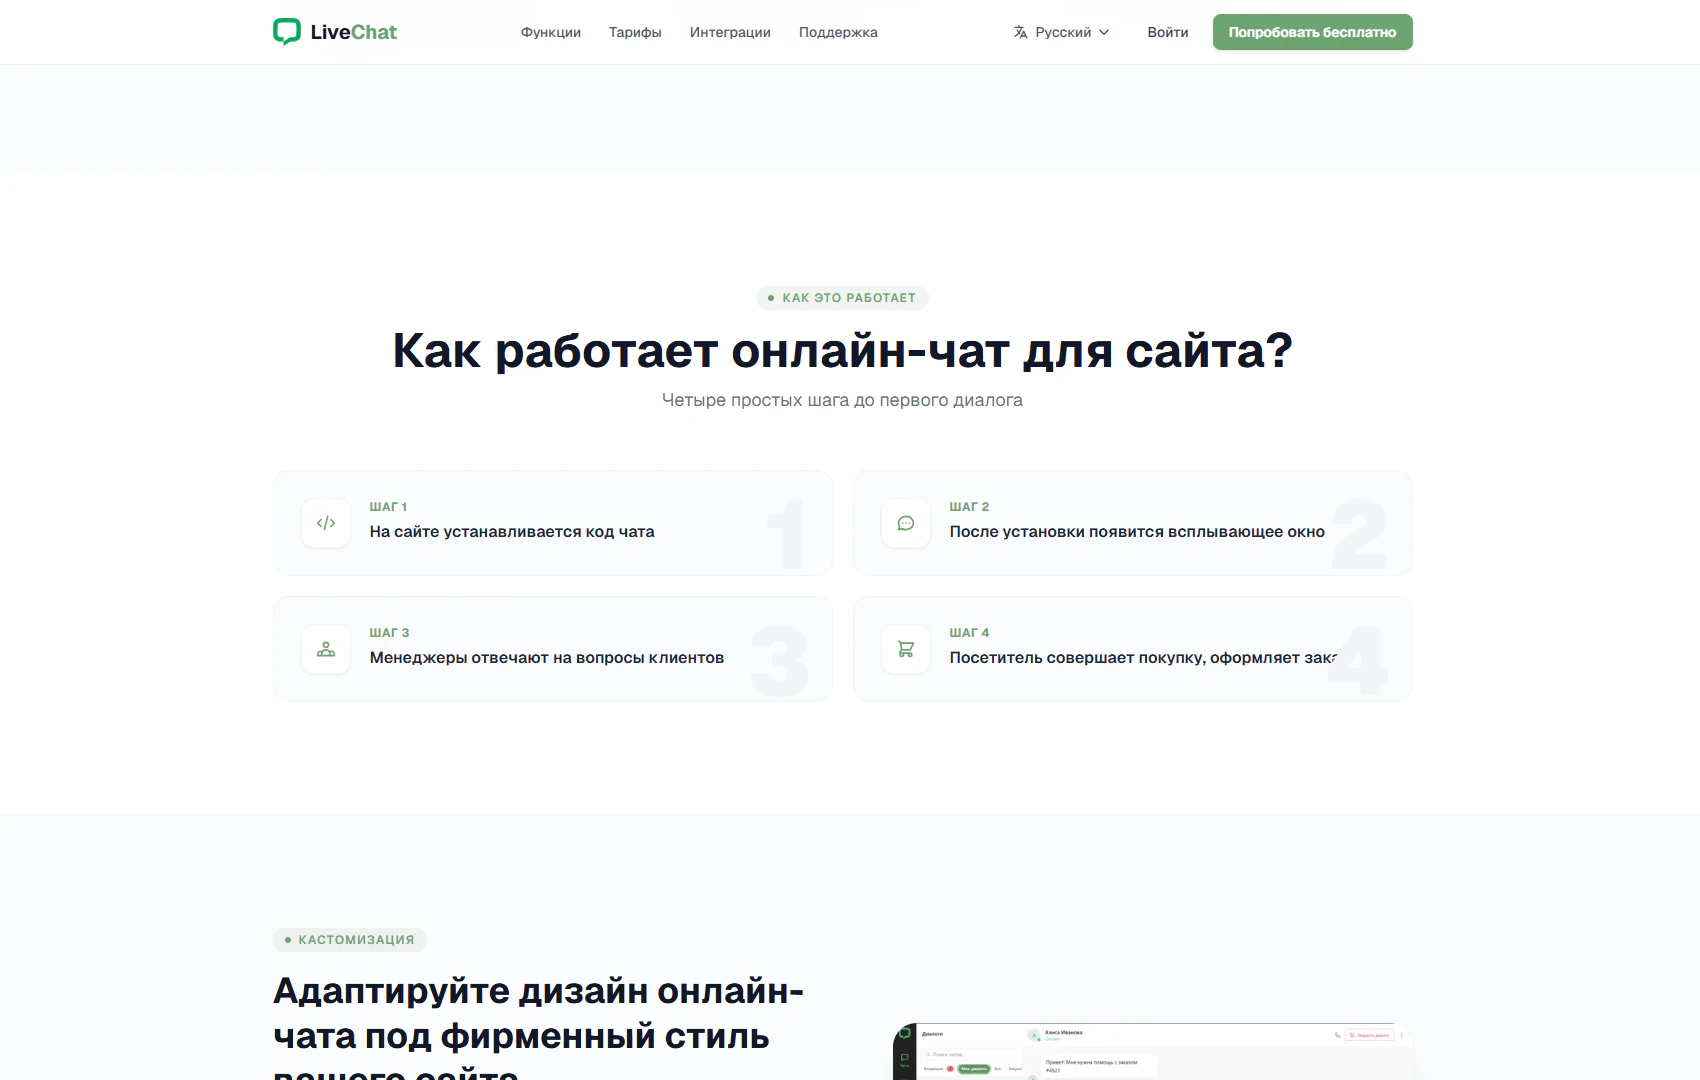Click the LiveChat logo icon
The height and width of the screenshot is (1080, 1700).
tap(287, 32)
